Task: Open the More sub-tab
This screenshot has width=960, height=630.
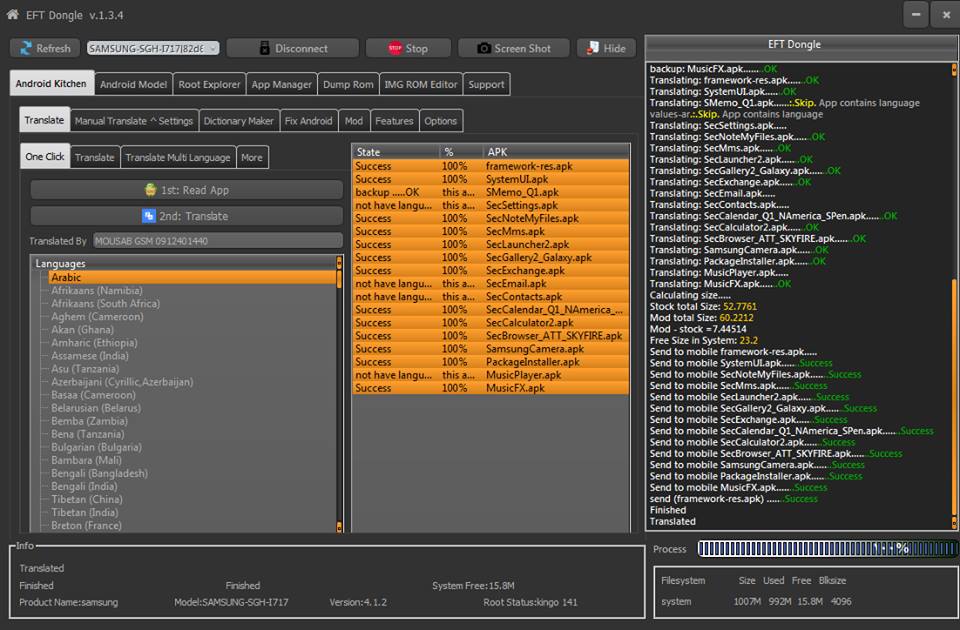Action: tap(252, 157)
